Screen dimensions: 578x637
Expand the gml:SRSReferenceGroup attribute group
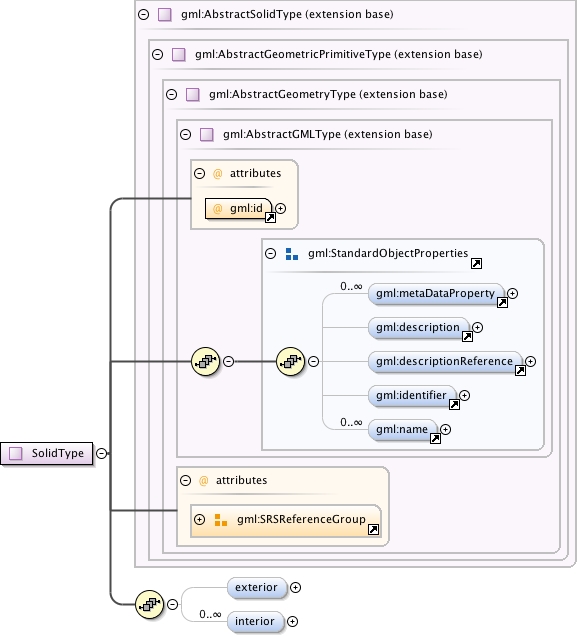[199, 520]
